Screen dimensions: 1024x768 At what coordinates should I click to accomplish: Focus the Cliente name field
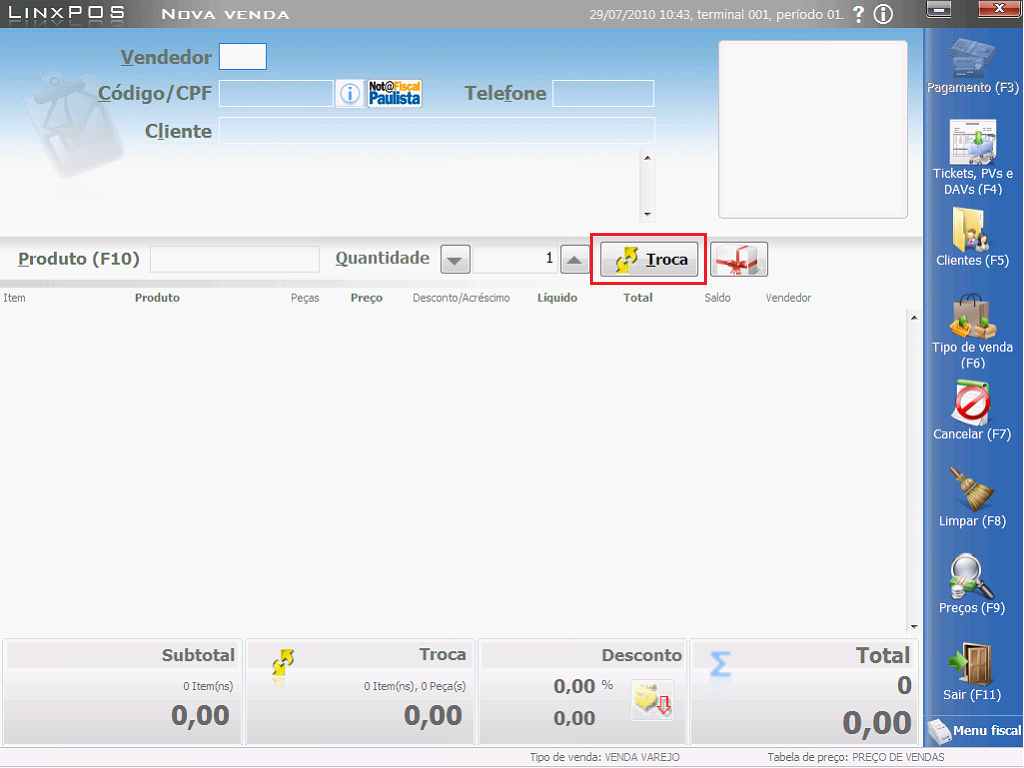pyautogui.click(x=437, y=131)
